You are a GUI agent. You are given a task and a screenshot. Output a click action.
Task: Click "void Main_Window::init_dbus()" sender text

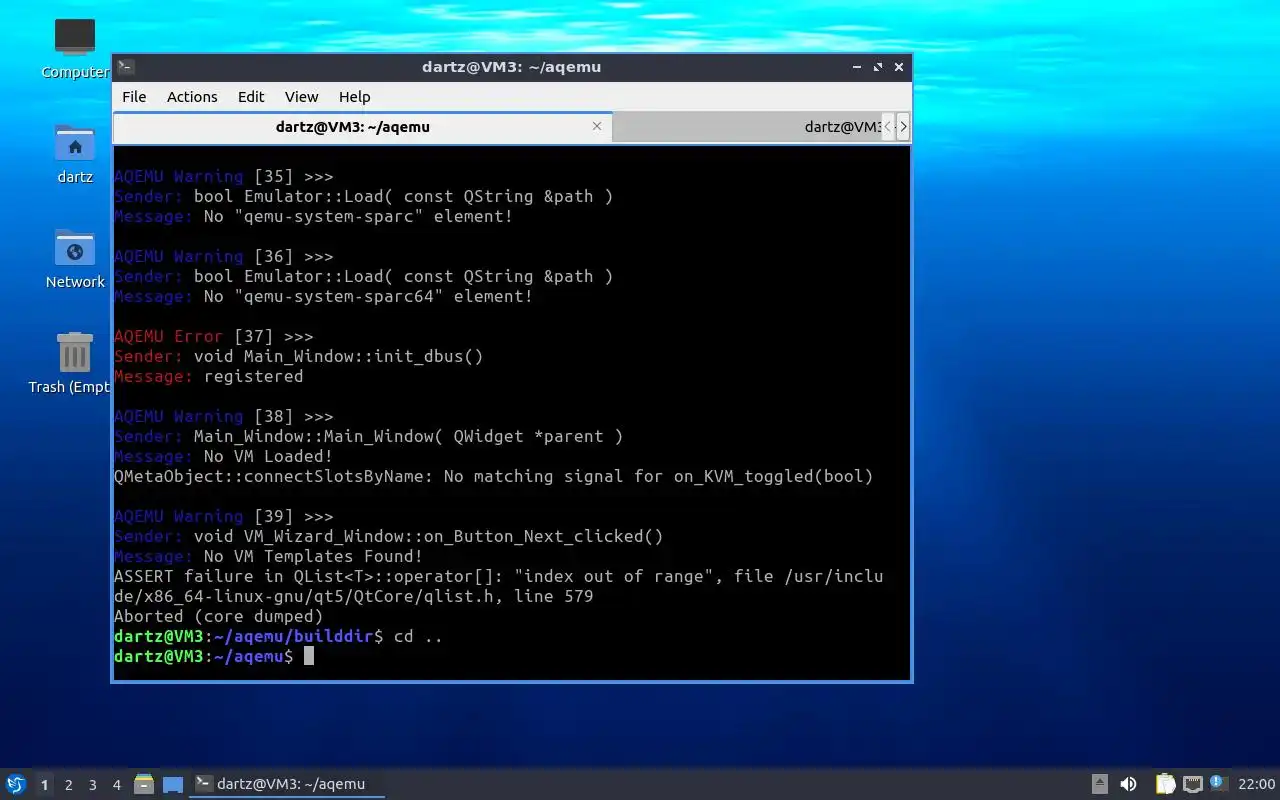(338, 356)
